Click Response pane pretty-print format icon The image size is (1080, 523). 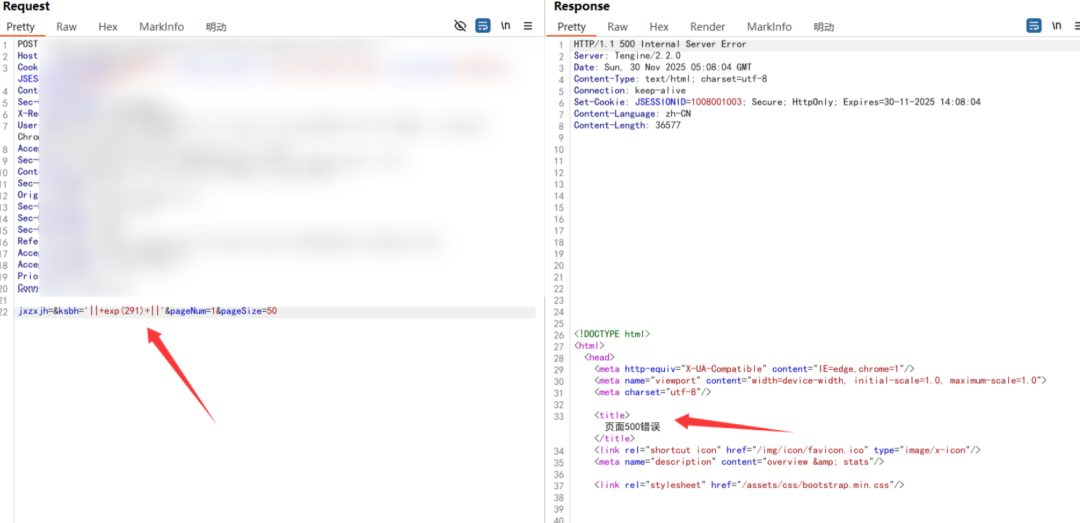point(1034,26)
